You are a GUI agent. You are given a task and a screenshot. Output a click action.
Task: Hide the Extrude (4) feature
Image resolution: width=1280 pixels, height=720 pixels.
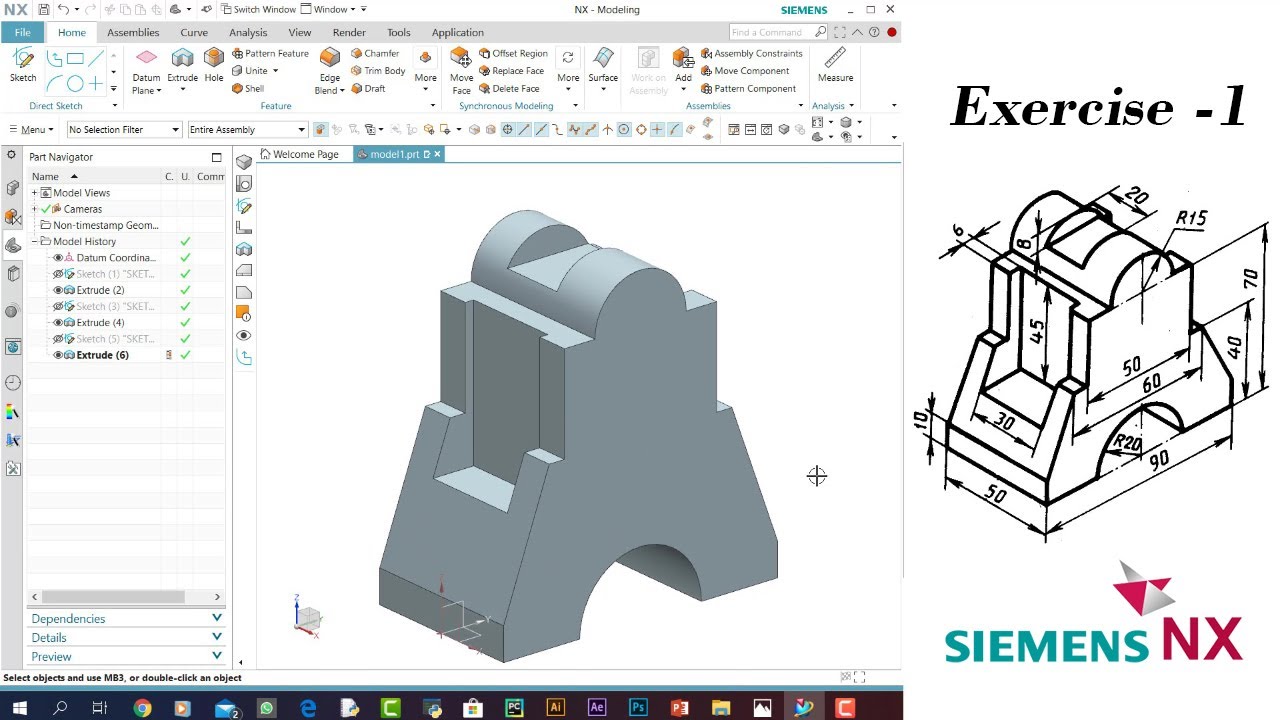(58, 322)
